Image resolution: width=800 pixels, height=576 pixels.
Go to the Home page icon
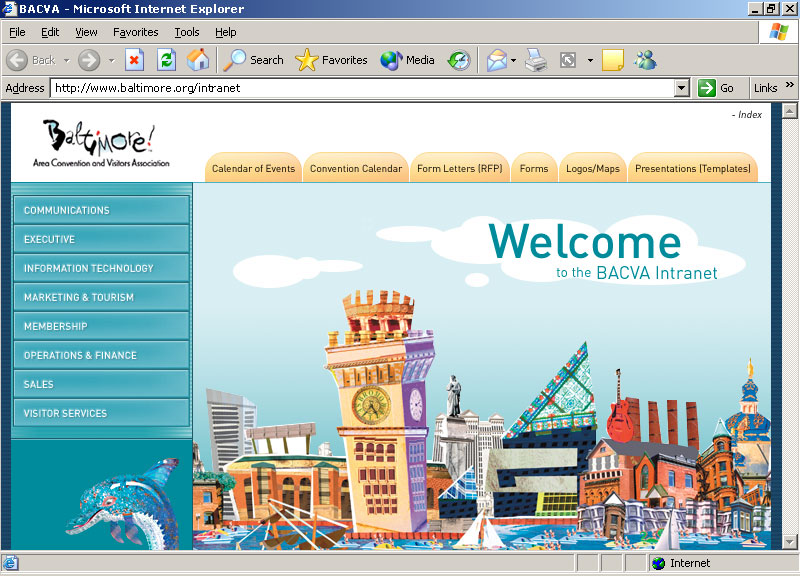click(198, 60)
